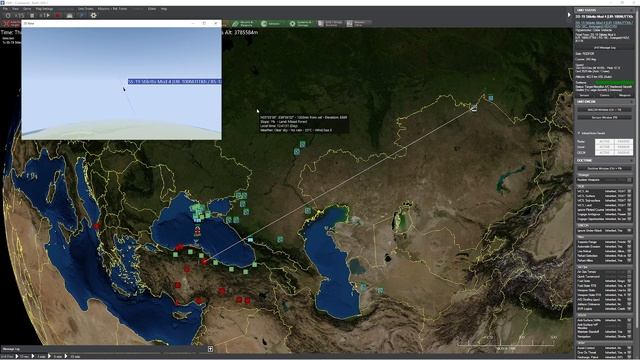Select the SS-19 Stiletto label in 3D view

tap(175, 82)
